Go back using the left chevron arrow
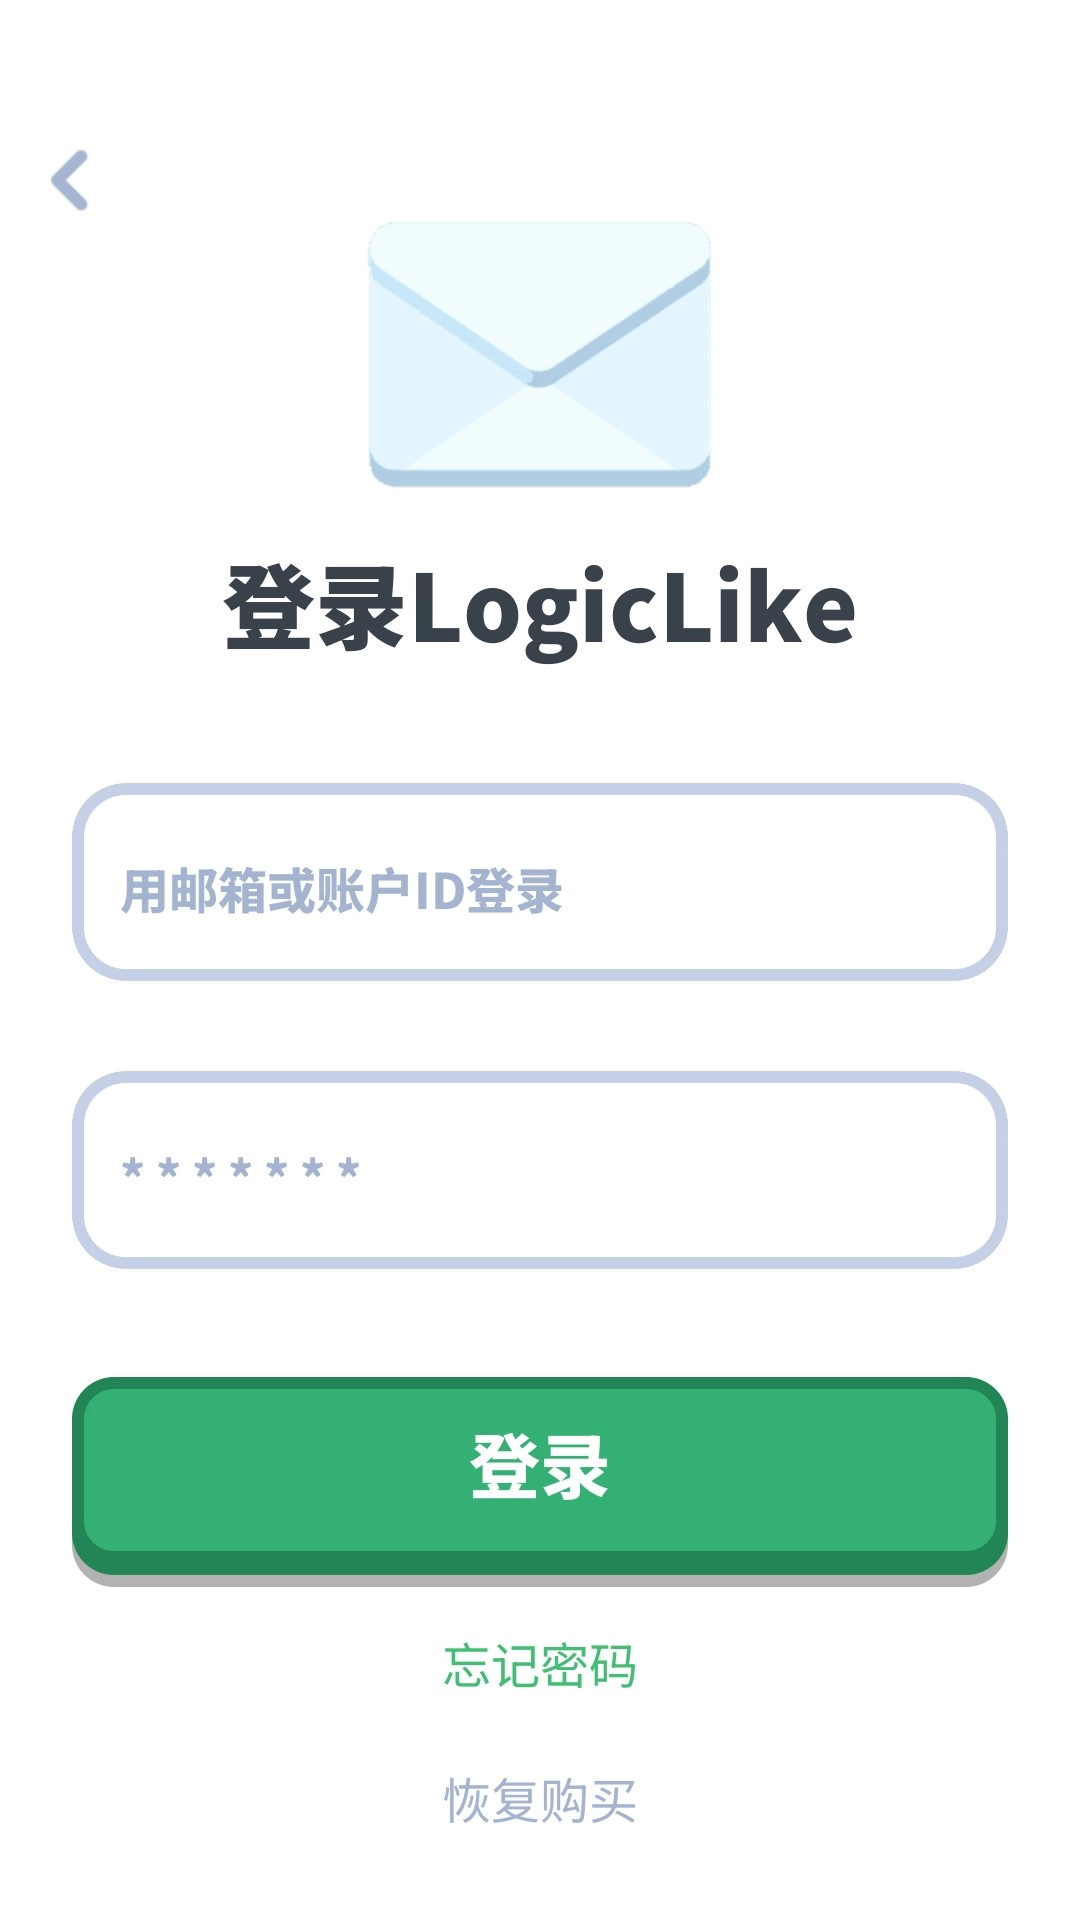The width and height of the screenshot is (1080, 1920). tap(70, 181)
